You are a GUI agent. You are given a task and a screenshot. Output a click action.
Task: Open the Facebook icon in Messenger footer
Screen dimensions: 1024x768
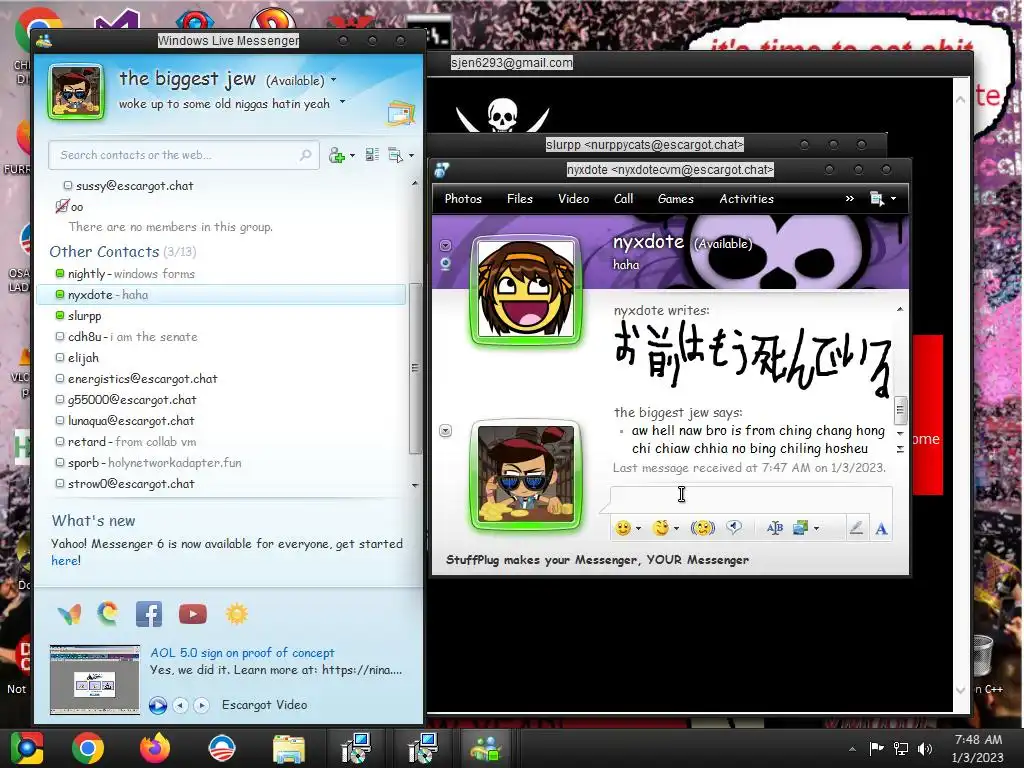(149, 614)
